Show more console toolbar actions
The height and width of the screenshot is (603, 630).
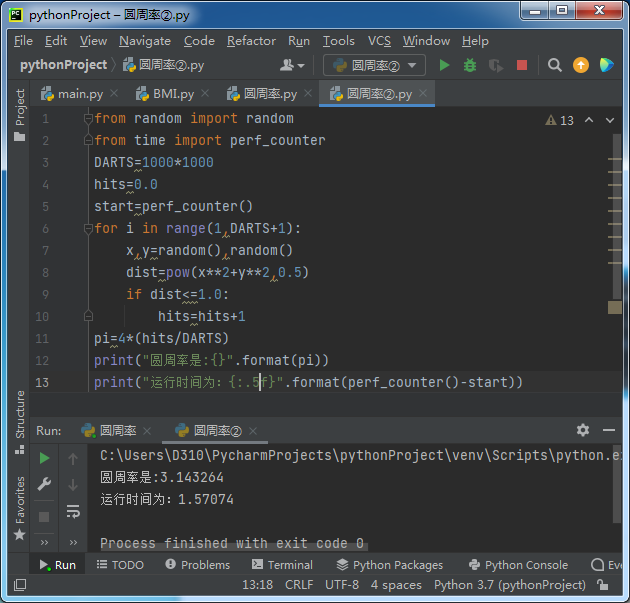pos(73,542)
